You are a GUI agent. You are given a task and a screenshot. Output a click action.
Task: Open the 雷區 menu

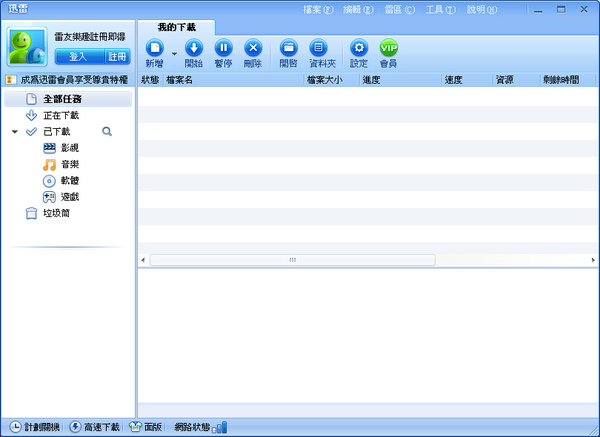(399, 10)
